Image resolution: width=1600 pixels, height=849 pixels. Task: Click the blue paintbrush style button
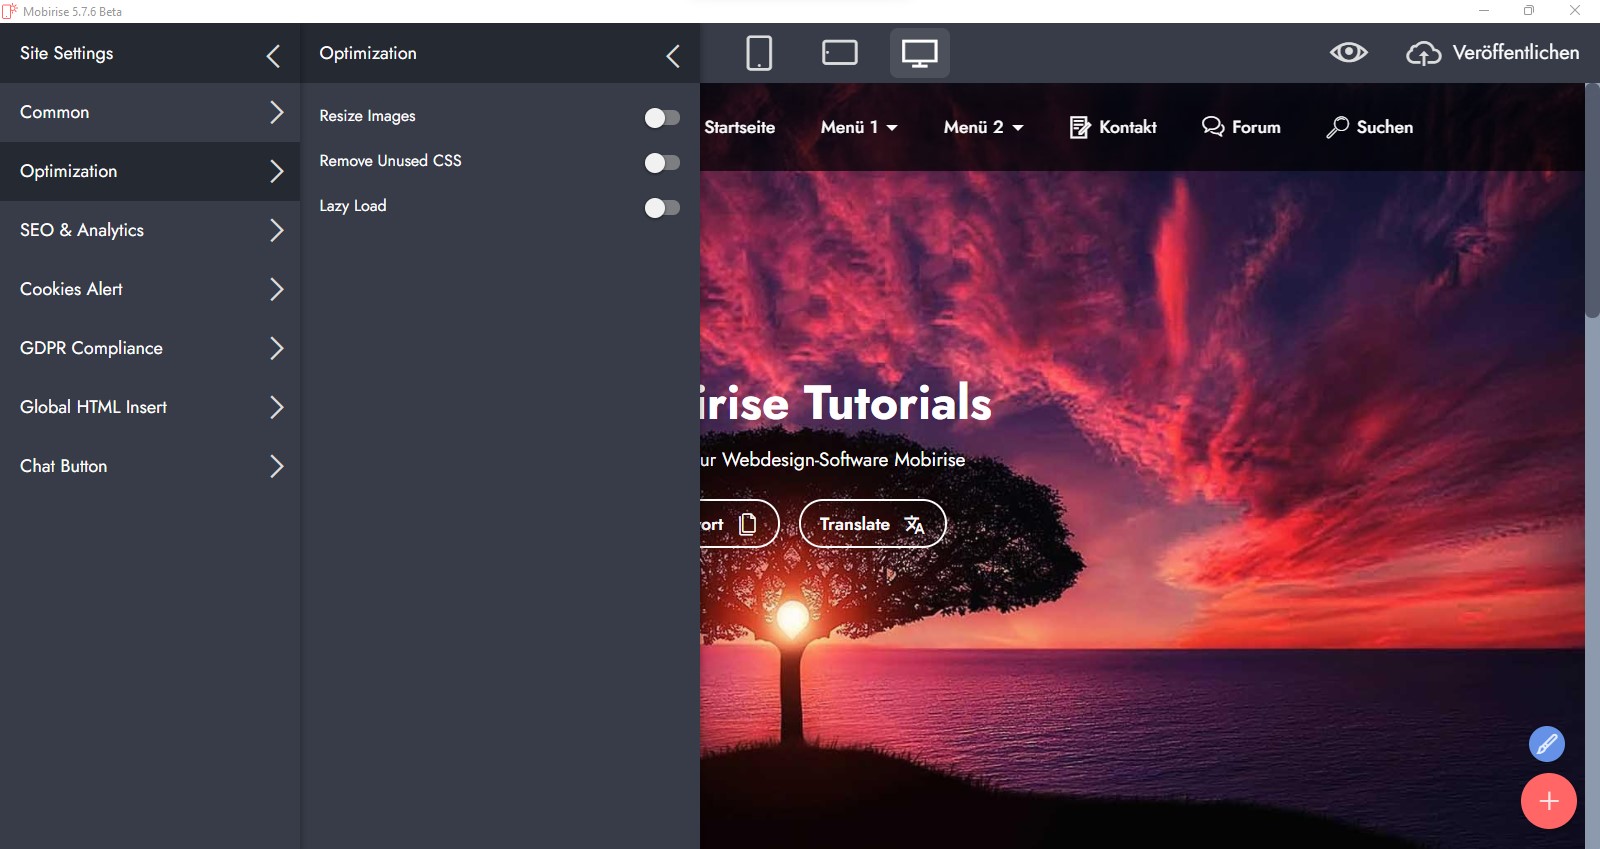[1546, 744]
